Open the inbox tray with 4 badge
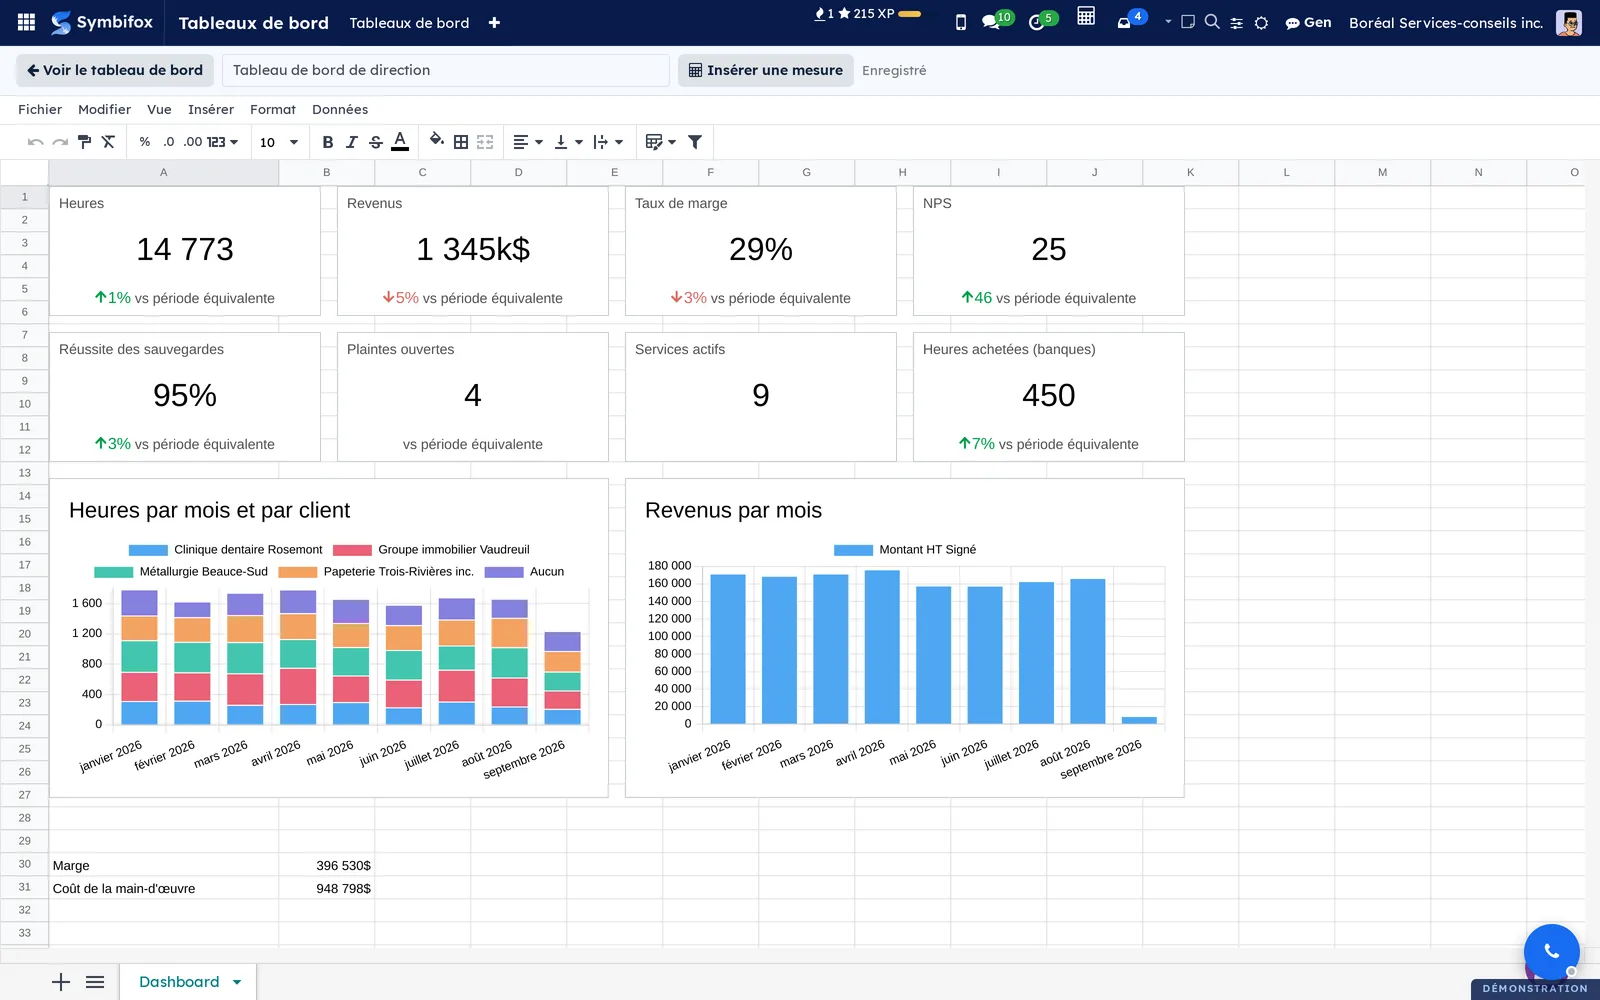Image resolution: width=1600 pixels, height=1000 pixels. [x=1131, y=20]
